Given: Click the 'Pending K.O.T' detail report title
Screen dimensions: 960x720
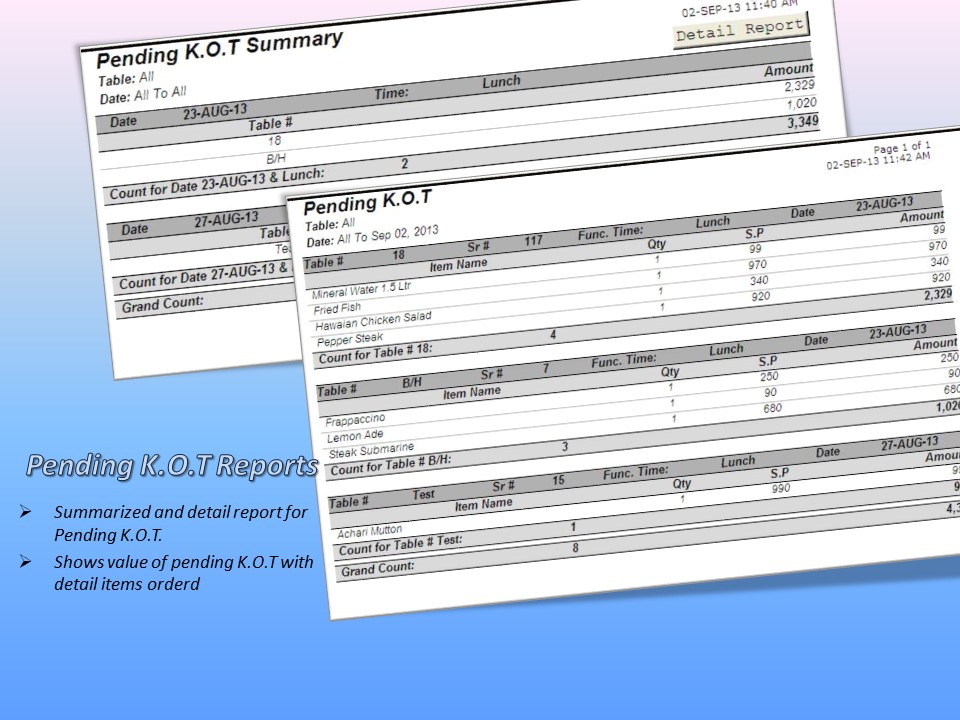Looking at the screenshot, I should tap(367, 202).
